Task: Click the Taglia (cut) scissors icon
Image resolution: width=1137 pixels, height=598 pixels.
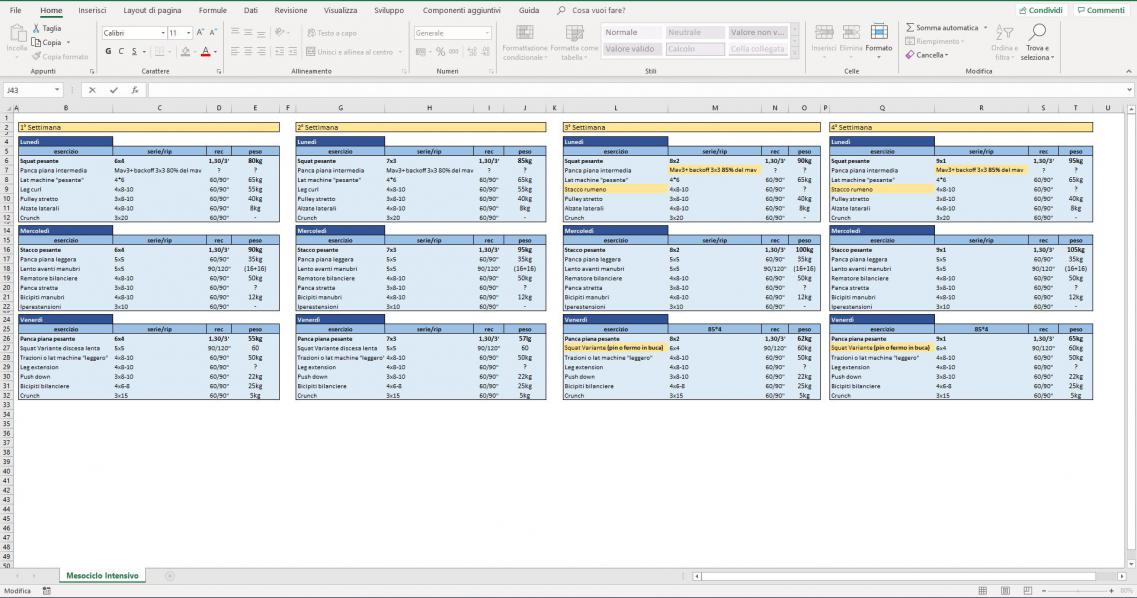Action: coord(36,28)
